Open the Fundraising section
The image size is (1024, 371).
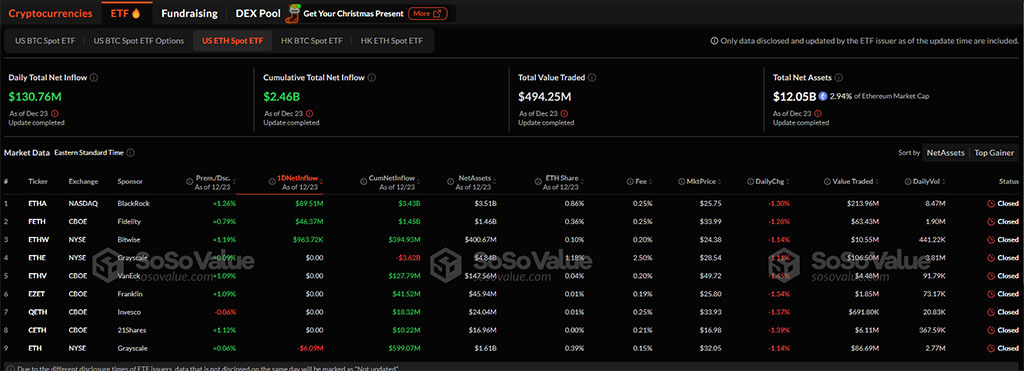click(x=189, y=13)
